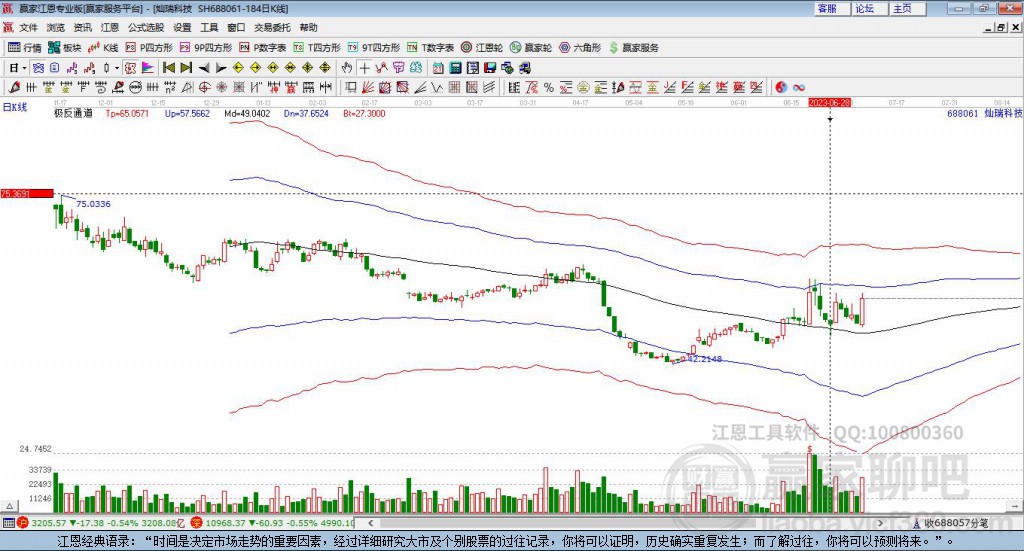Open the P四方形 square tool
1024x551 pixels.
point(149,48)
